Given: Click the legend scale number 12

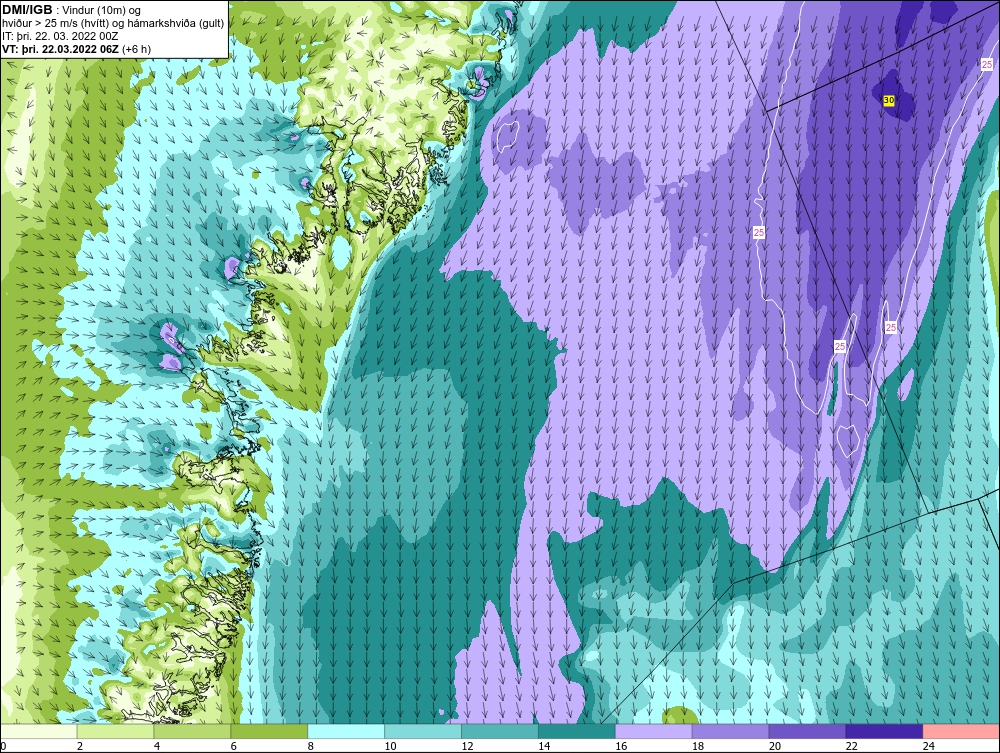Looking at the screenshot, I should (467, 746).
